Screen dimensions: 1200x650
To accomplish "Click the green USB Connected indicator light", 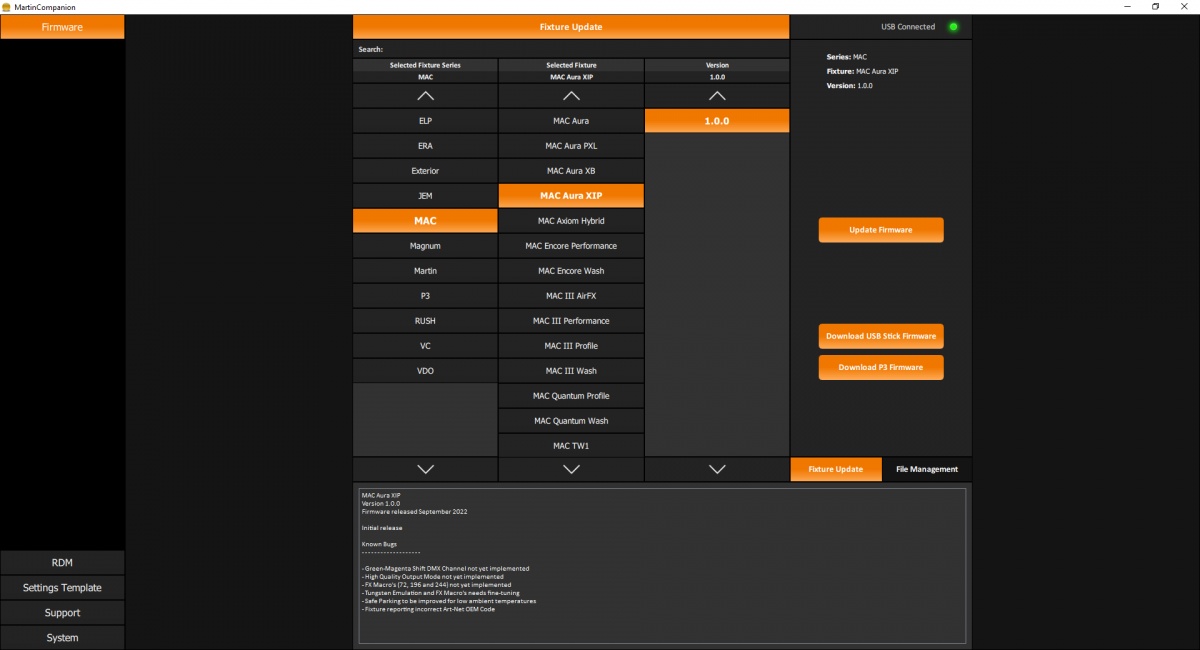I will point(953,27).
